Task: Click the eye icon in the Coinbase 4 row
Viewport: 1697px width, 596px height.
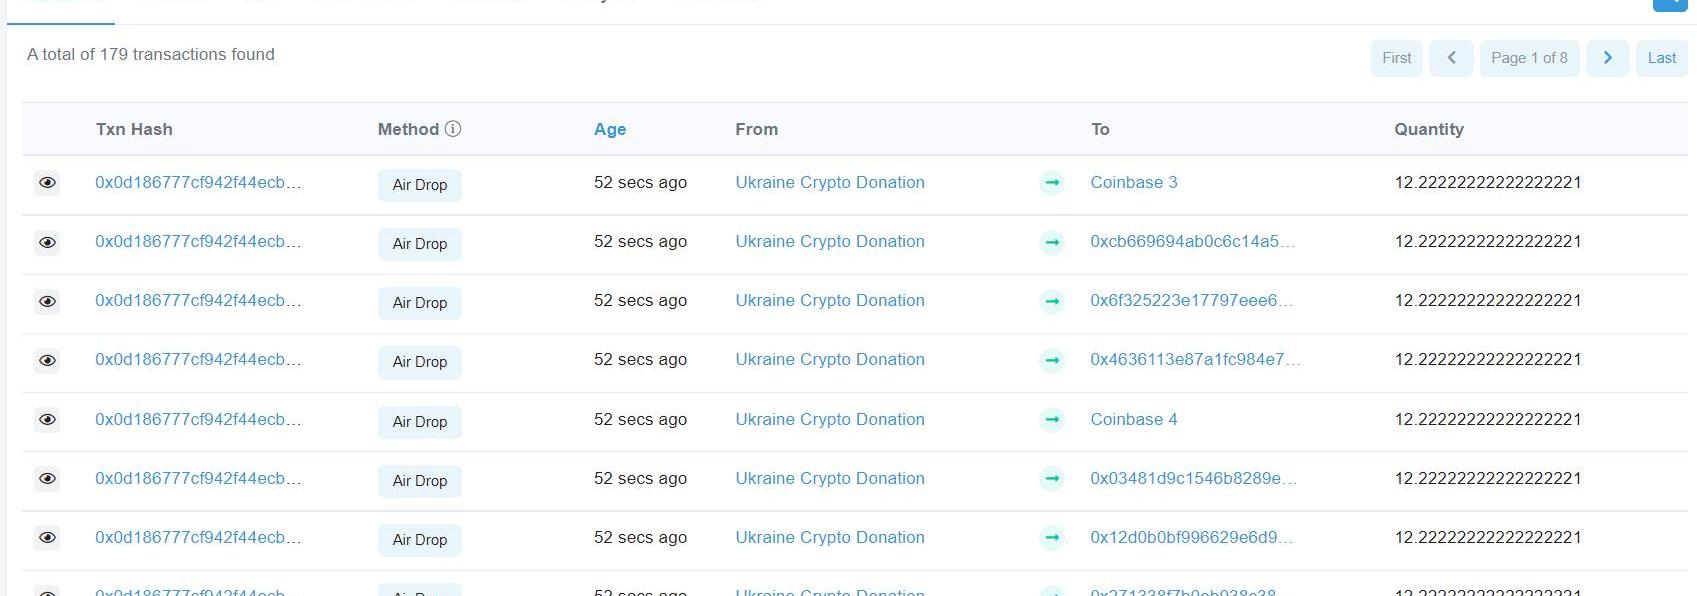Action: coord(47,420)
